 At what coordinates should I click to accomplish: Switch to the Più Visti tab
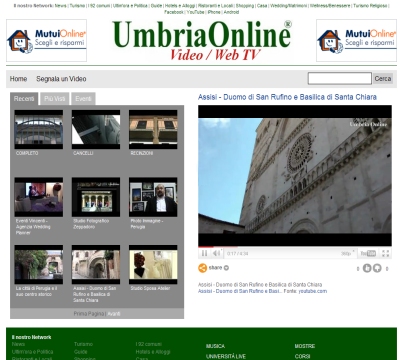tap(55, 99)
